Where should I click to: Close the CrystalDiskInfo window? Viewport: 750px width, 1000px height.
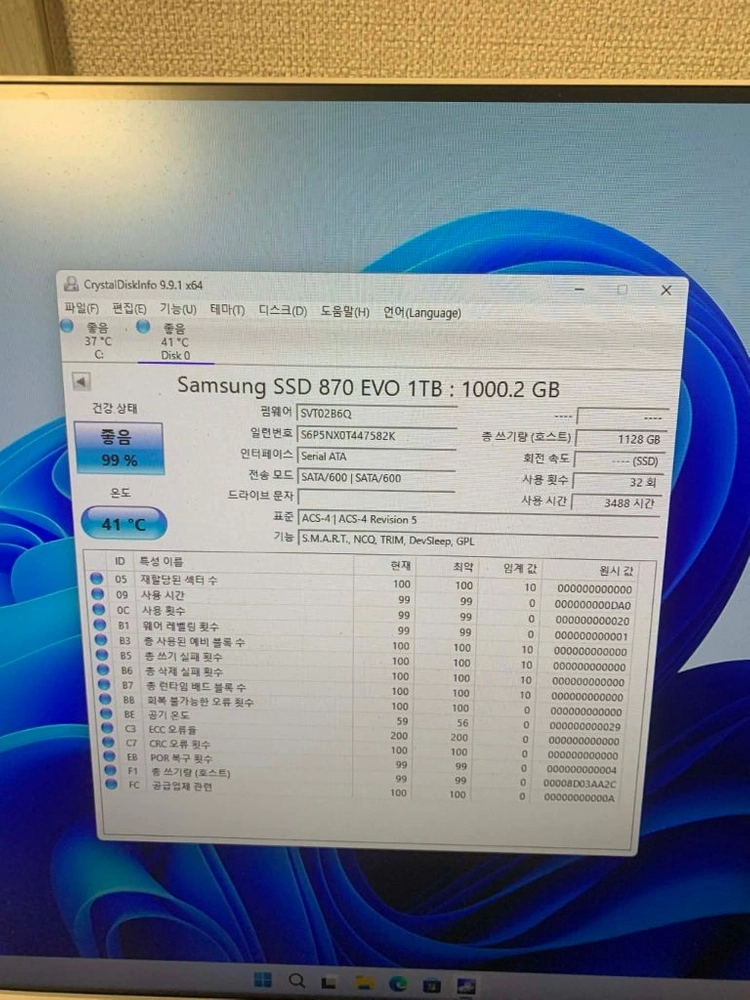[x=666, y=290]
